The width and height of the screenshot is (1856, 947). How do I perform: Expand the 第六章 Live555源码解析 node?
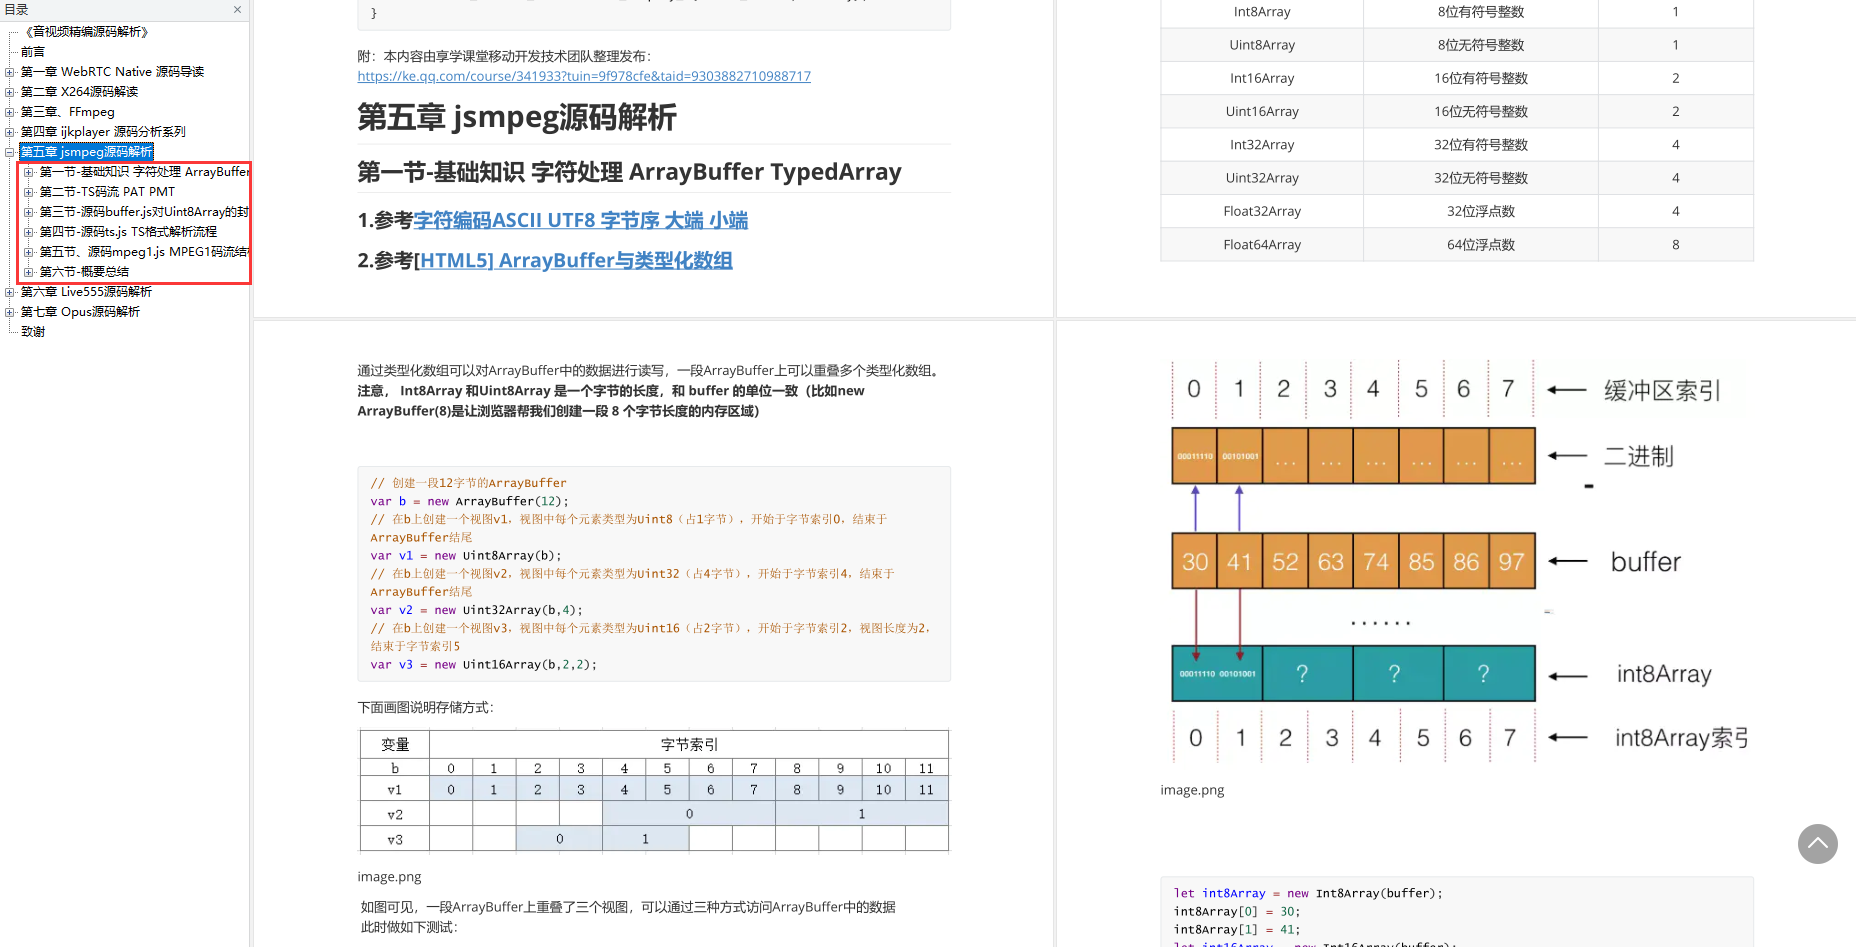(x=9, y=292)
